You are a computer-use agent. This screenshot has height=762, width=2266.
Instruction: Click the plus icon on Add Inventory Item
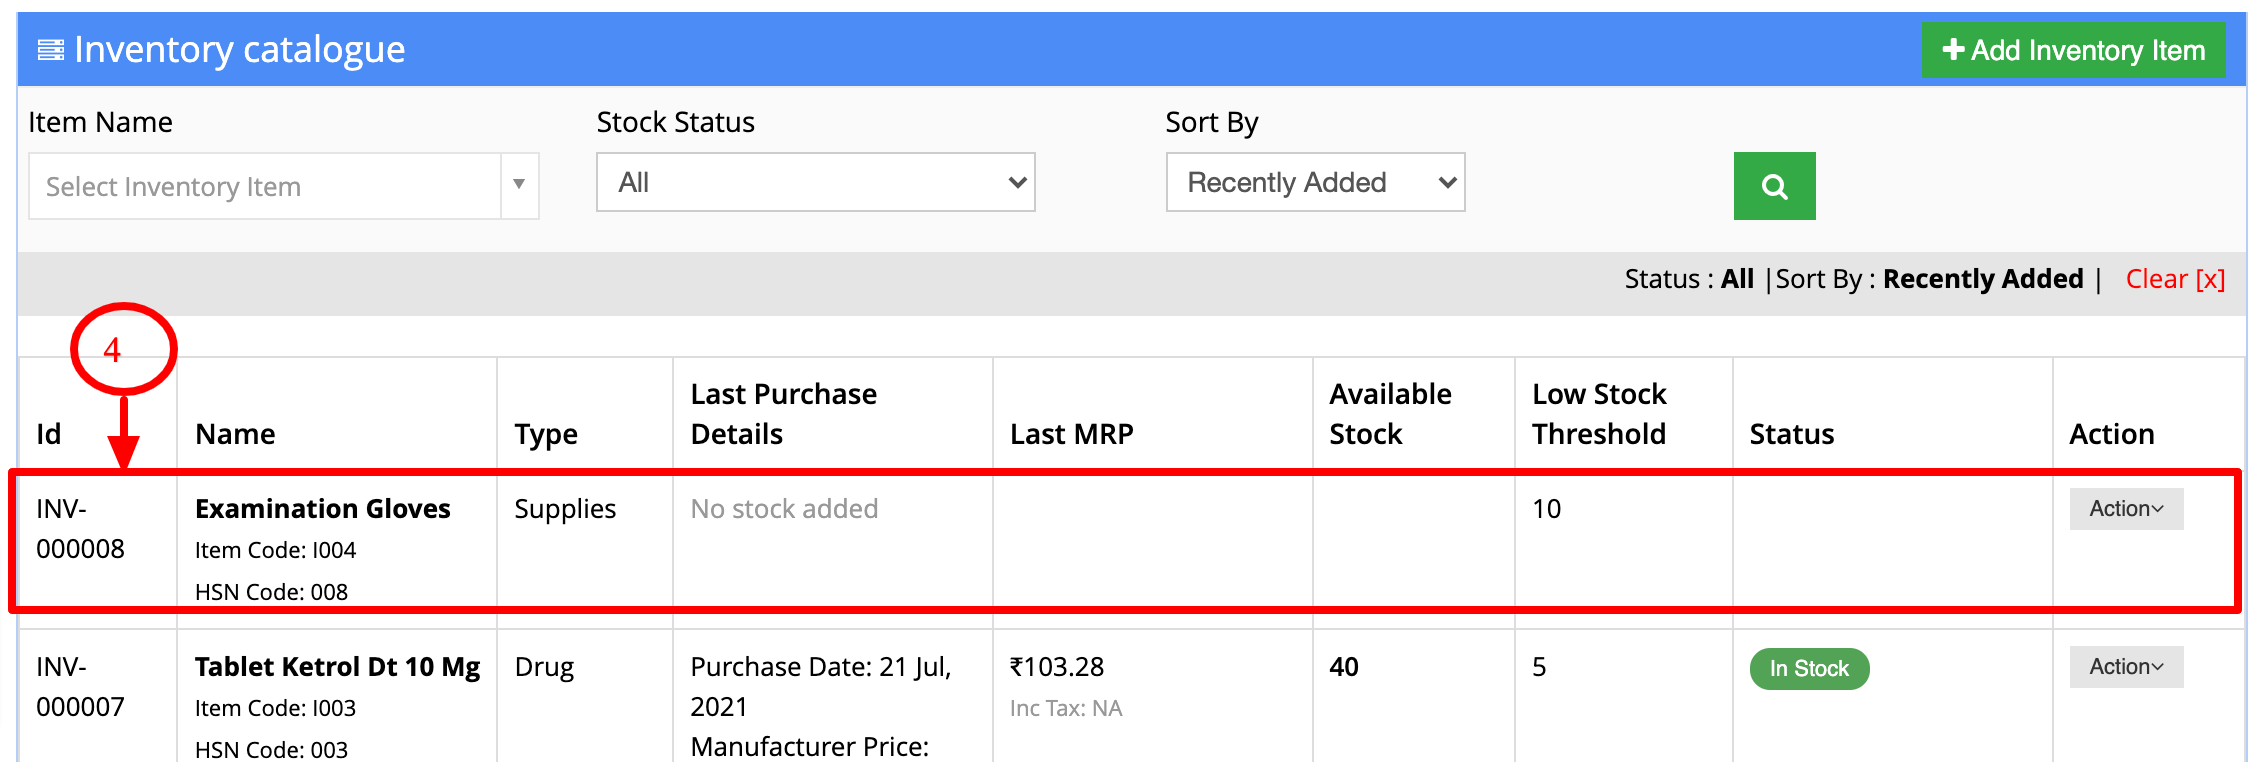[x=1953, y=49]
